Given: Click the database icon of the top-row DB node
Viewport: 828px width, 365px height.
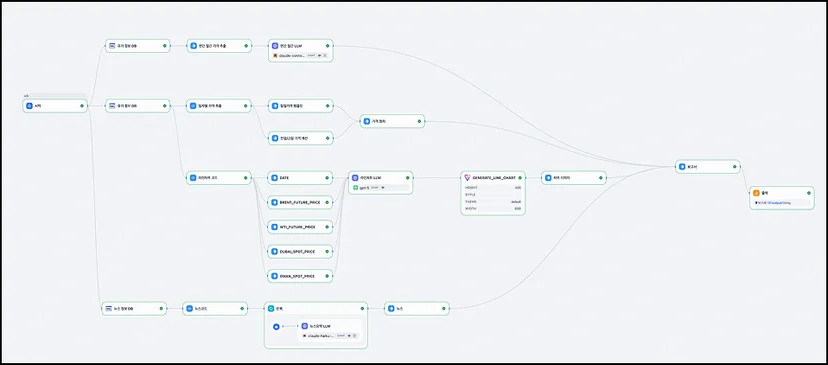Looking at the screenshot, I should [112, 46].
